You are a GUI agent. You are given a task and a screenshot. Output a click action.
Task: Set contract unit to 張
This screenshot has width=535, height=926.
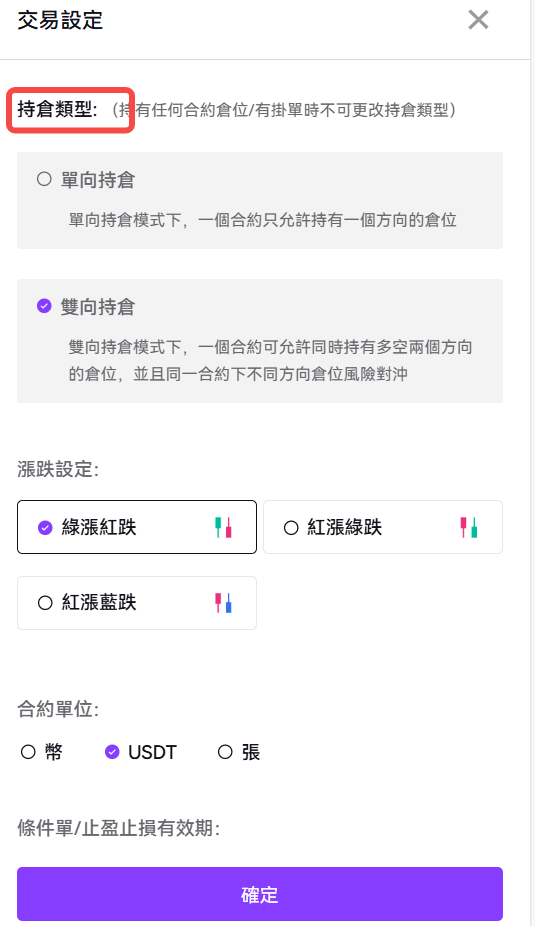[225, 752]
